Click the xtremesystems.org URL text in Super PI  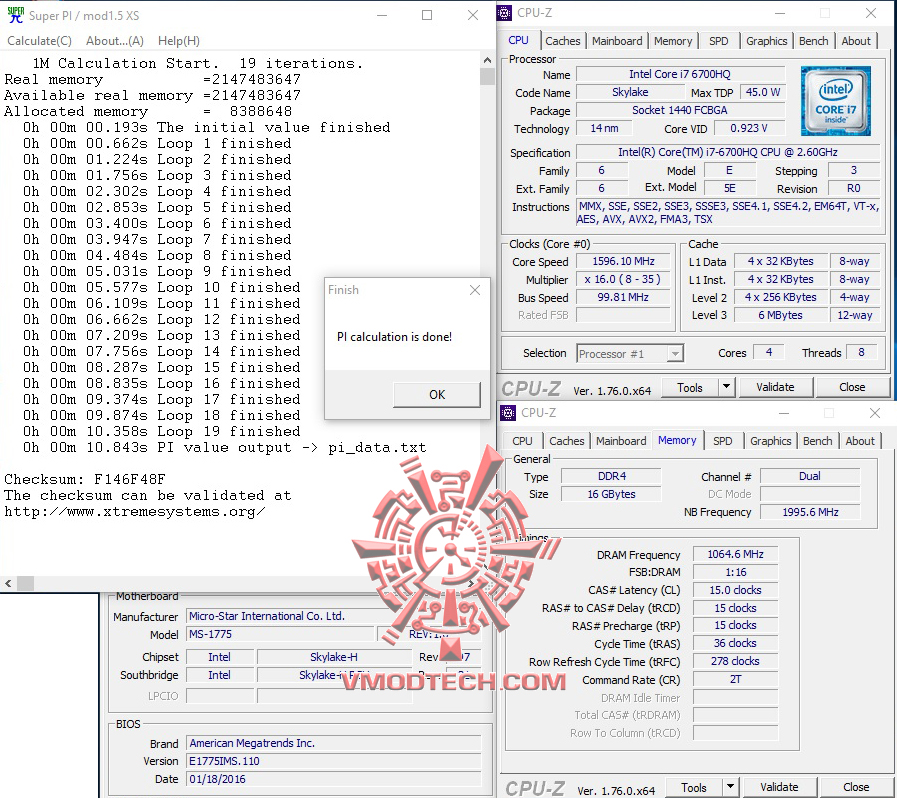point(134,511)
